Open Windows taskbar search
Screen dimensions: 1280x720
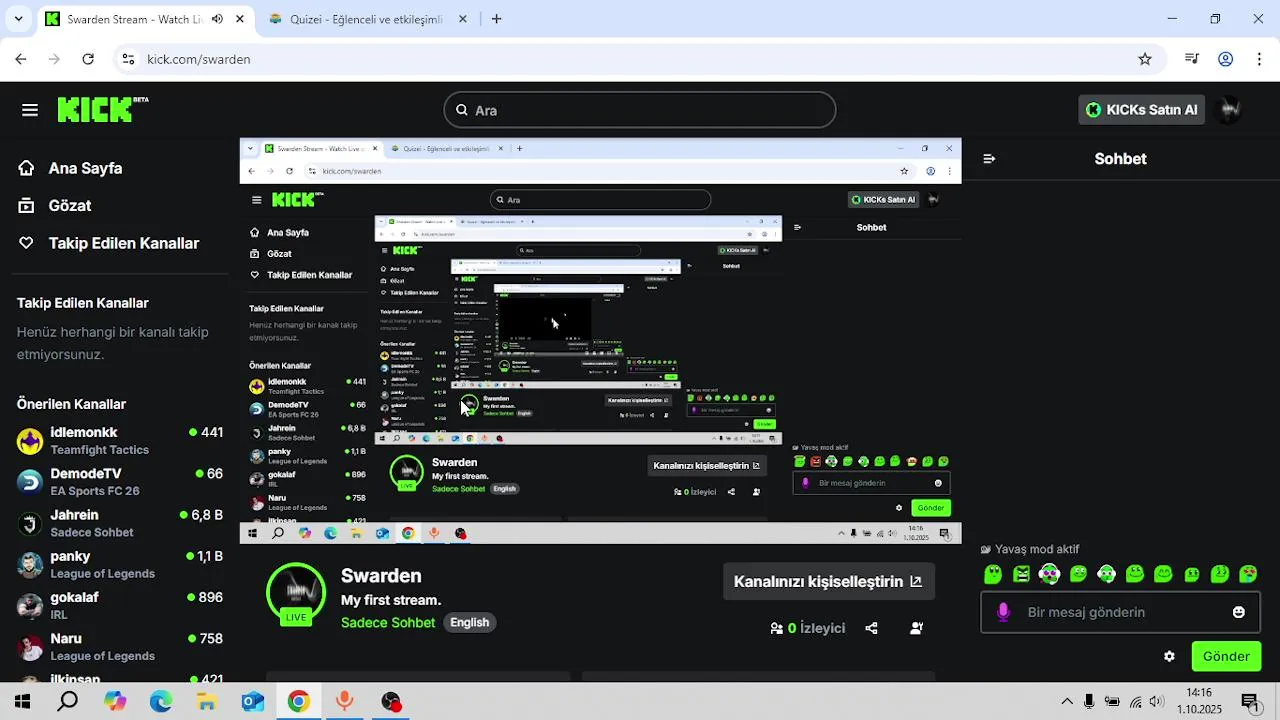[x=68, y=702]
